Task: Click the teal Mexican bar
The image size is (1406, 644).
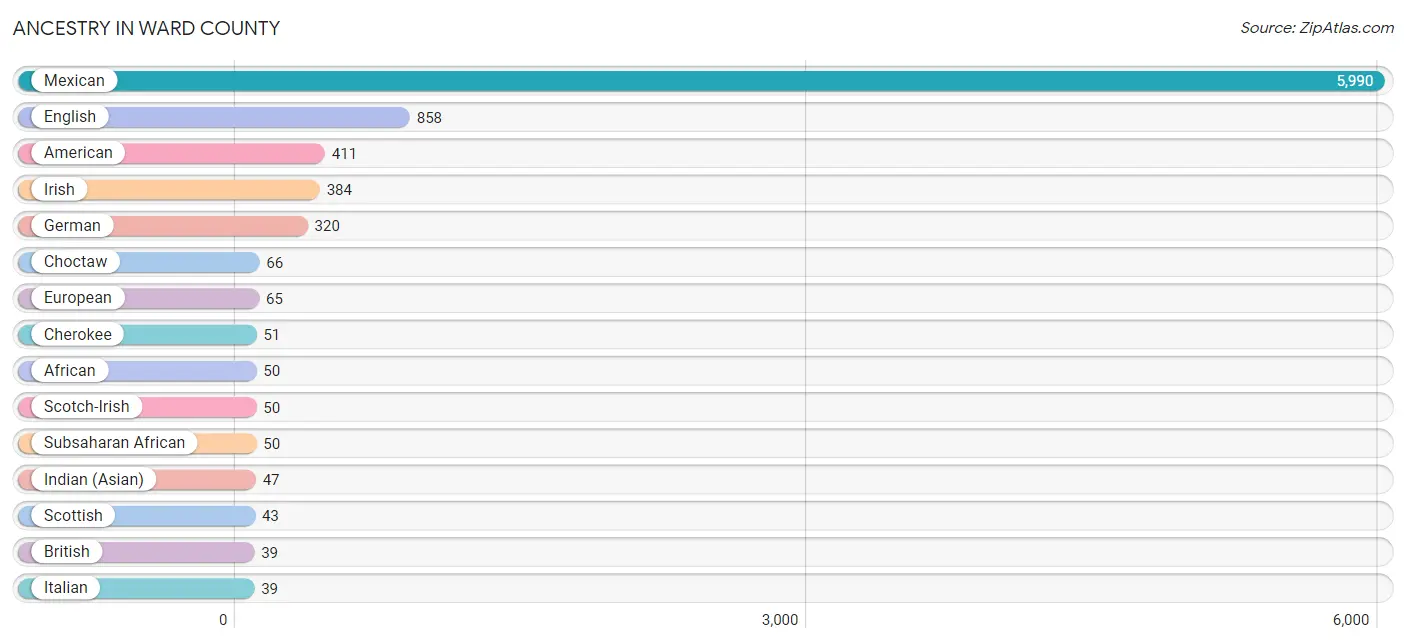Action: click(x=701, y=81)
